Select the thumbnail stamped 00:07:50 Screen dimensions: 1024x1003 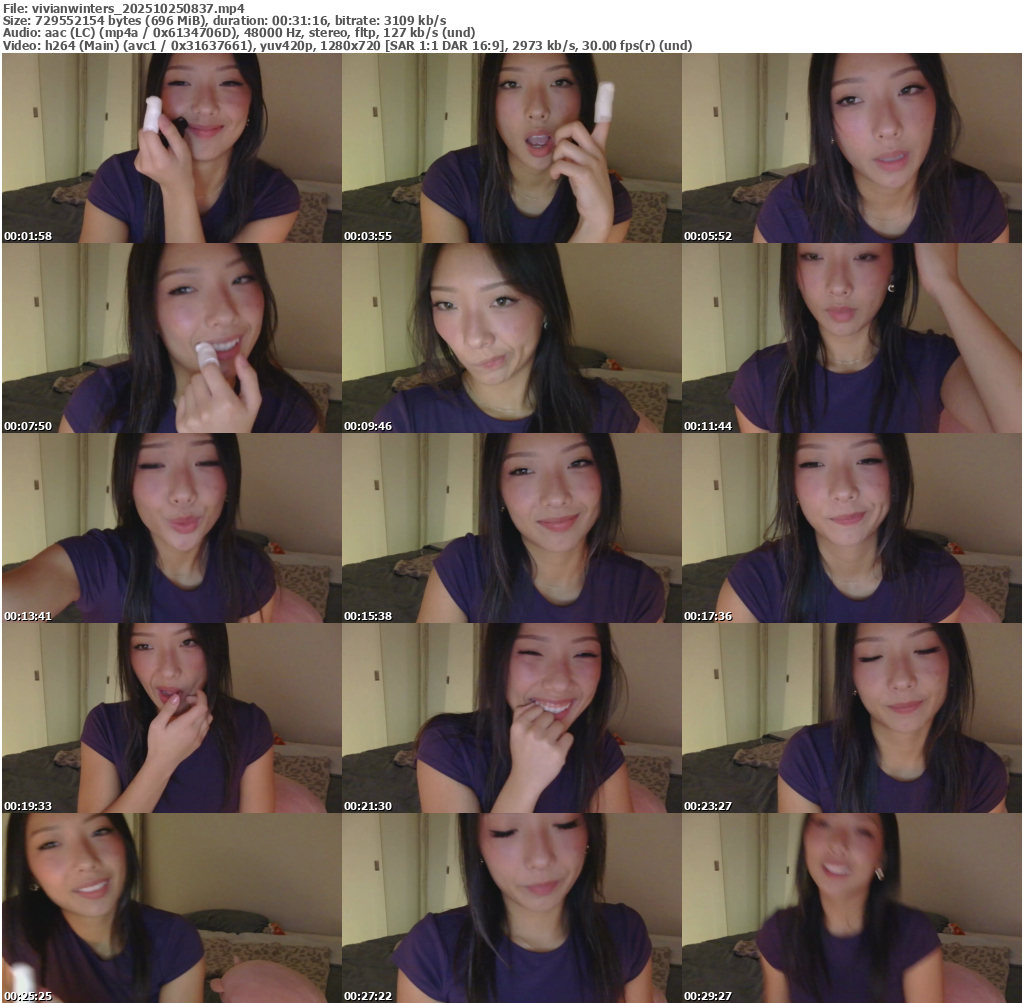tap(172, 338)
